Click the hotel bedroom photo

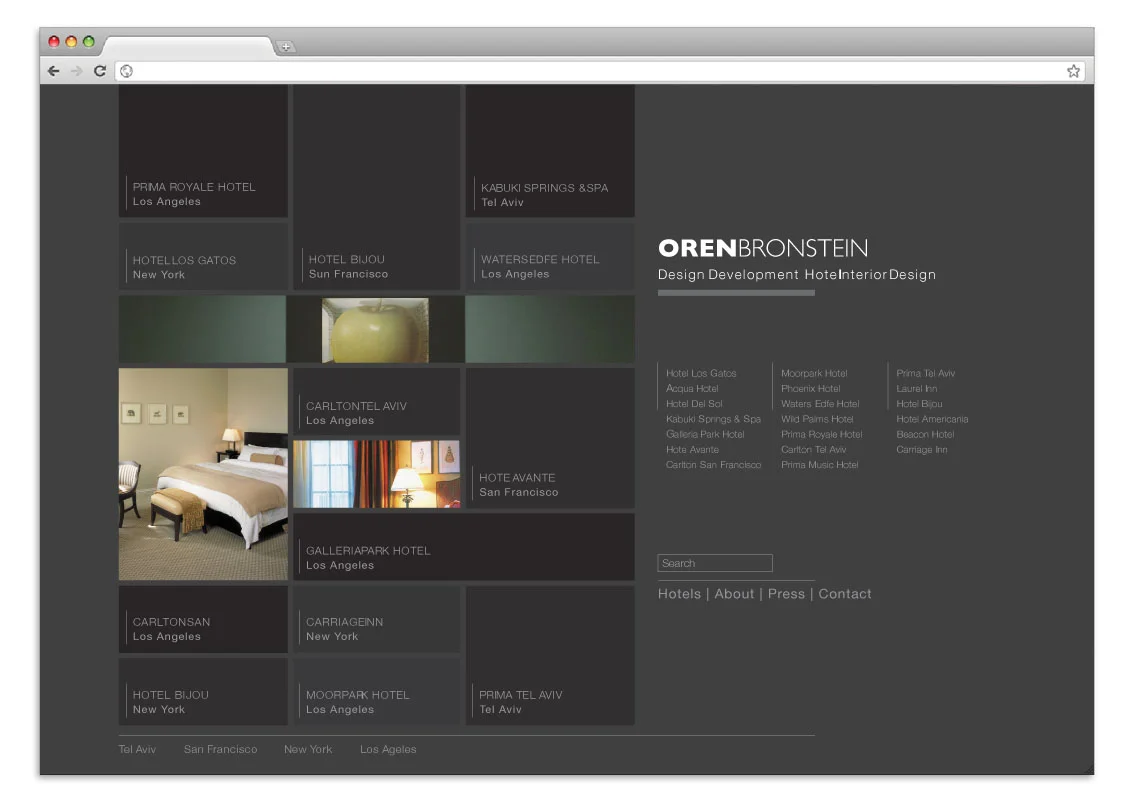(x=203, y=474)
